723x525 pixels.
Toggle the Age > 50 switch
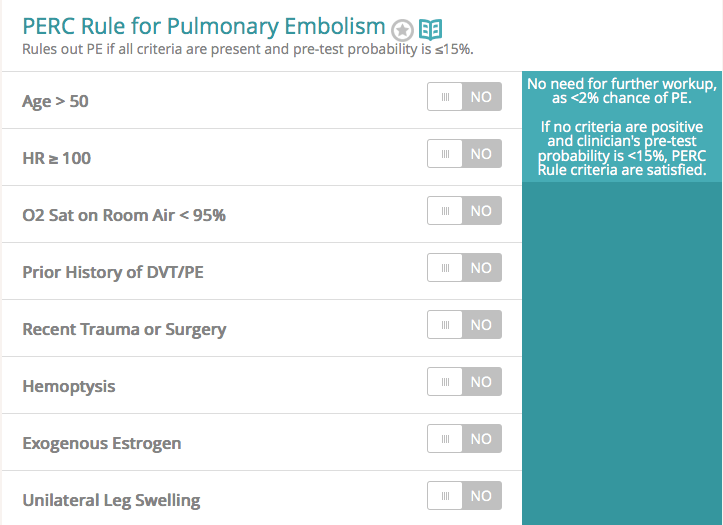[464, 97]
